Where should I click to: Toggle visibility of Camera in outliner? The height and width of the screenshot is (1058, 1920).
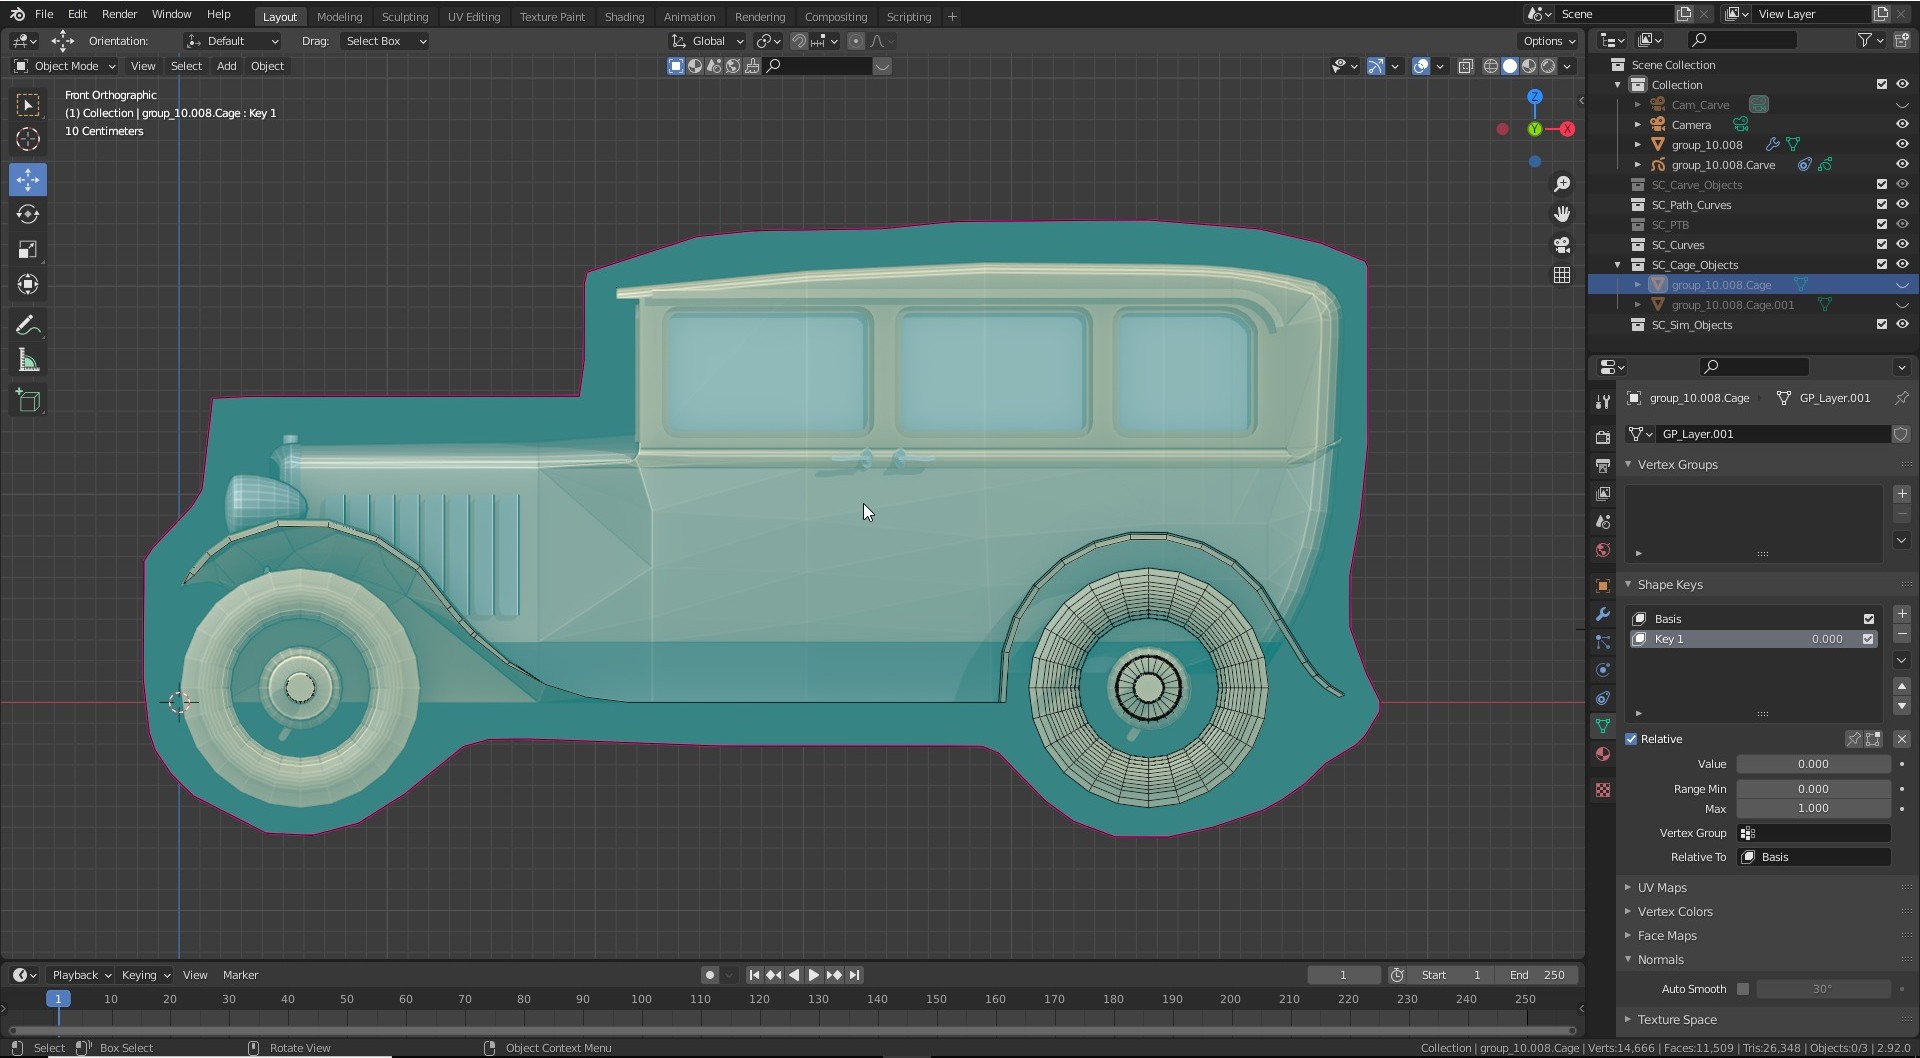(x=1902, y=125)
